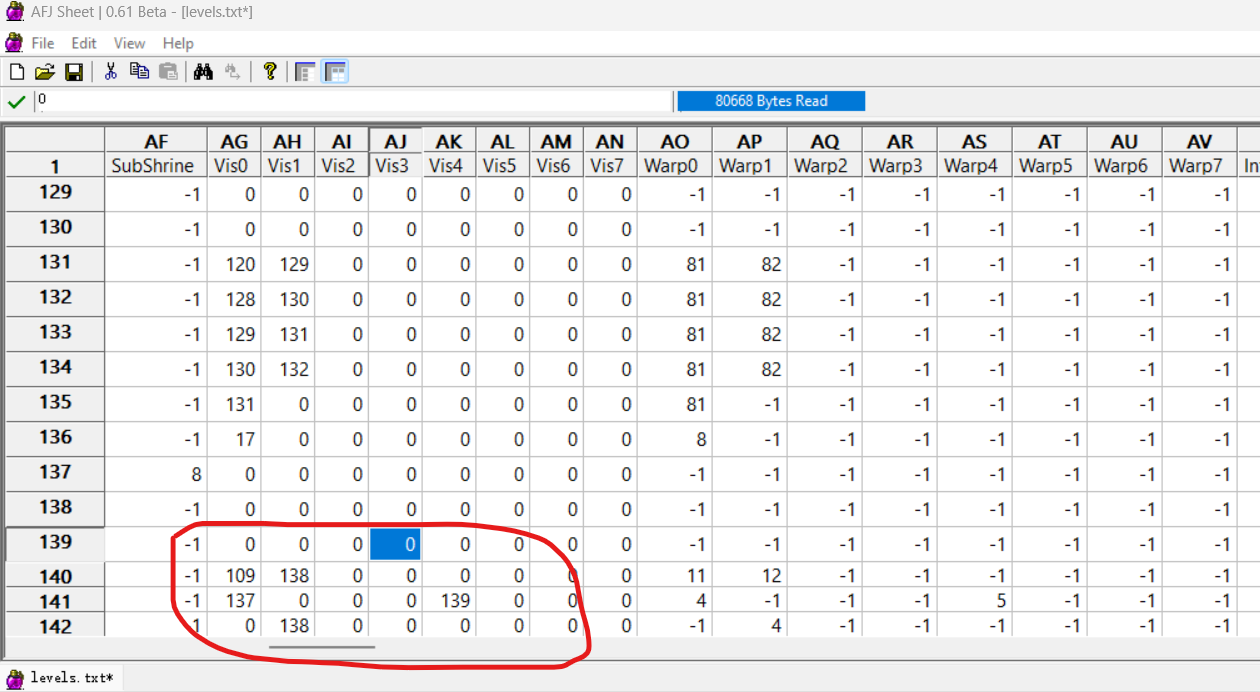Select cell 128 in row 132
This screenshot has height=692, width=1260.
coord(234,300)
